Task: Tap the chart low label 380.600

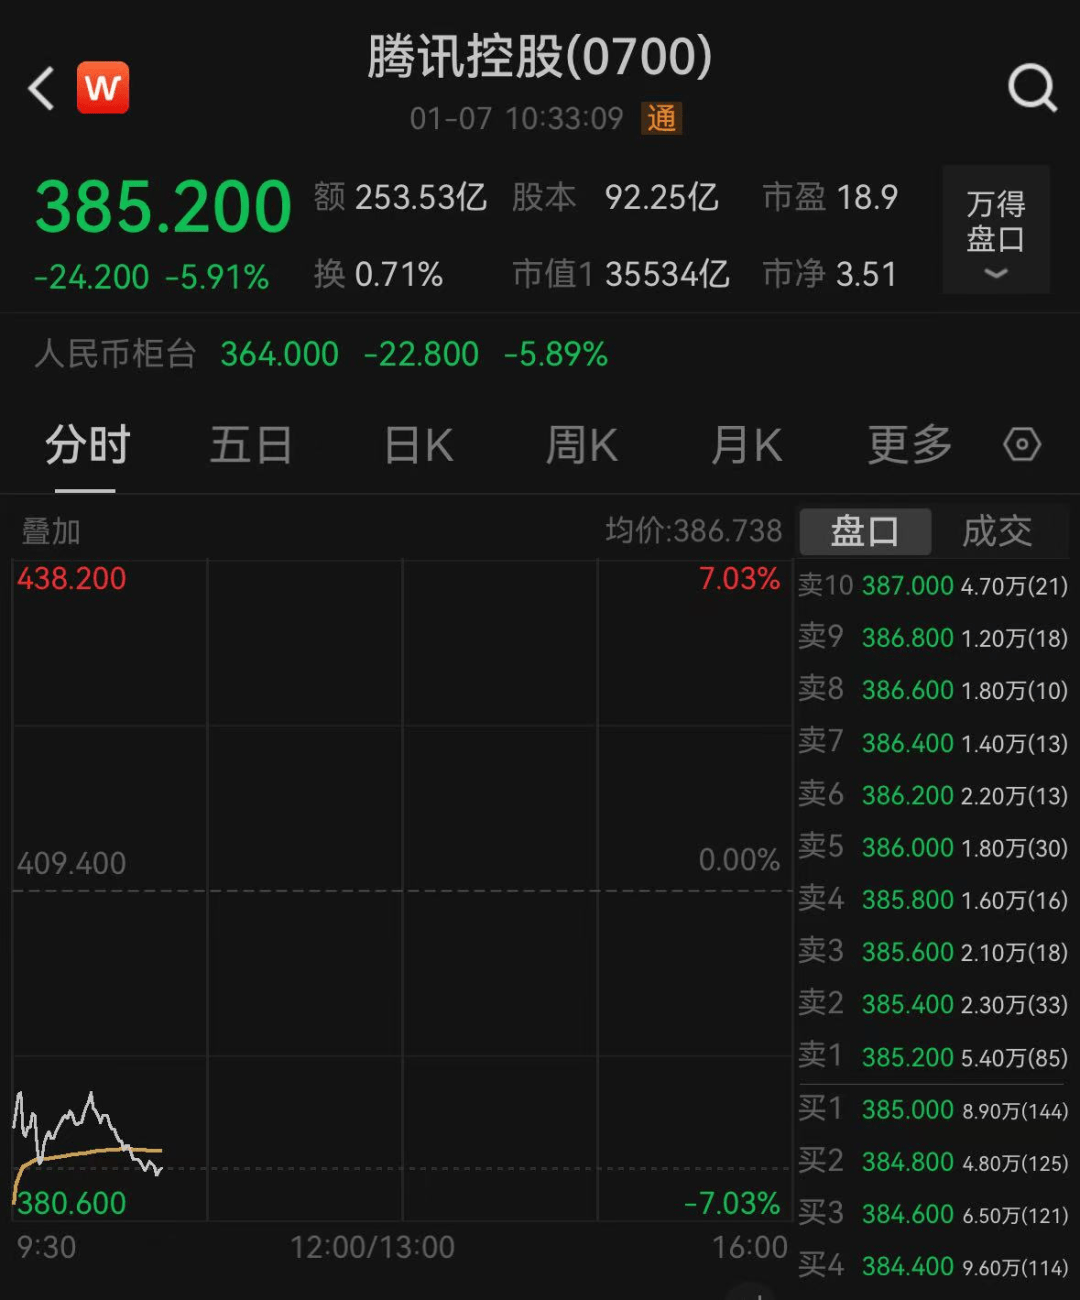Action: pos(72,1203)
